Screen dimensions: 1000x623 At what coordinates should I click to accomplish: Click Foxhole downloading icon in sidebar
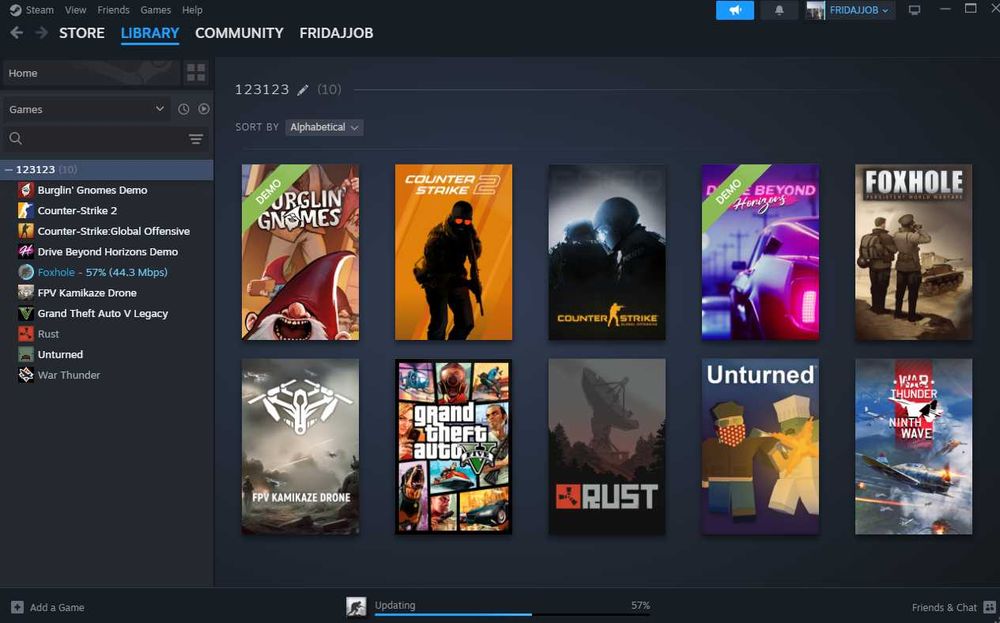(x=26, y=272)
